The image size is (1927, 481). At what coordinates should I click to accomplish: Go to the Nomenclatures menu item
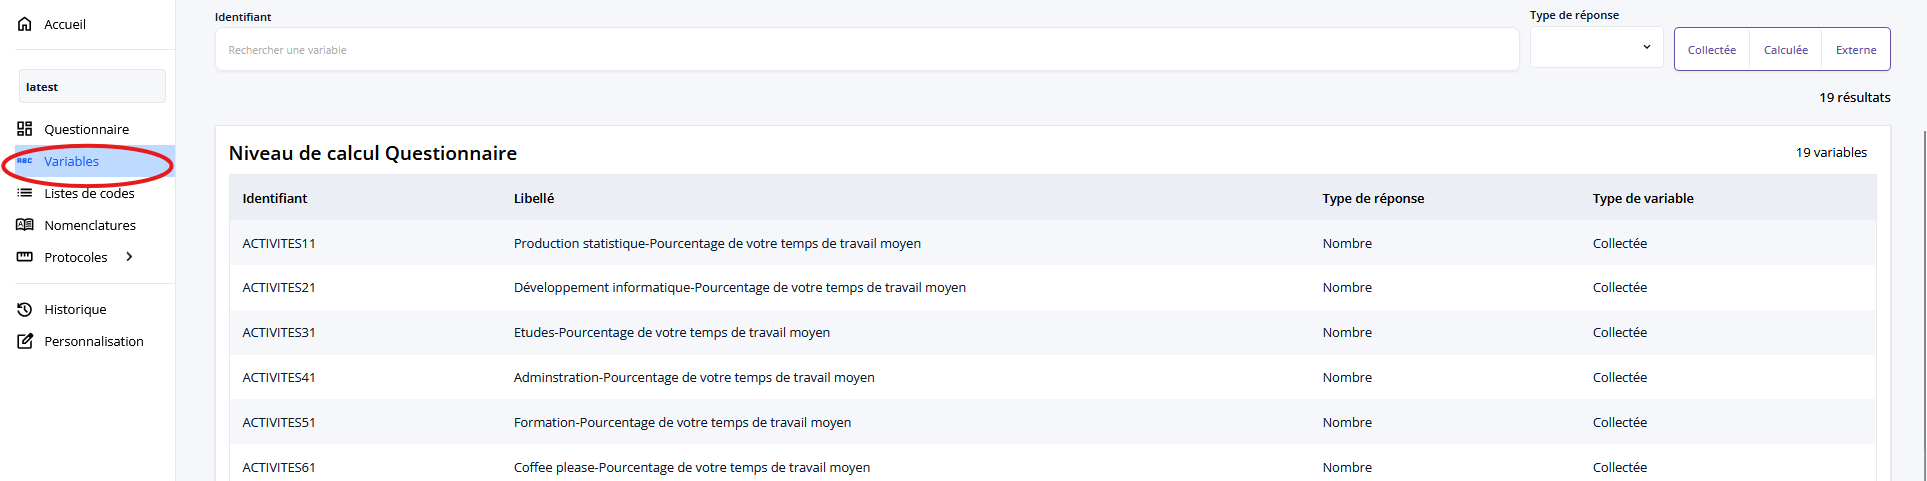click(90, 225)
